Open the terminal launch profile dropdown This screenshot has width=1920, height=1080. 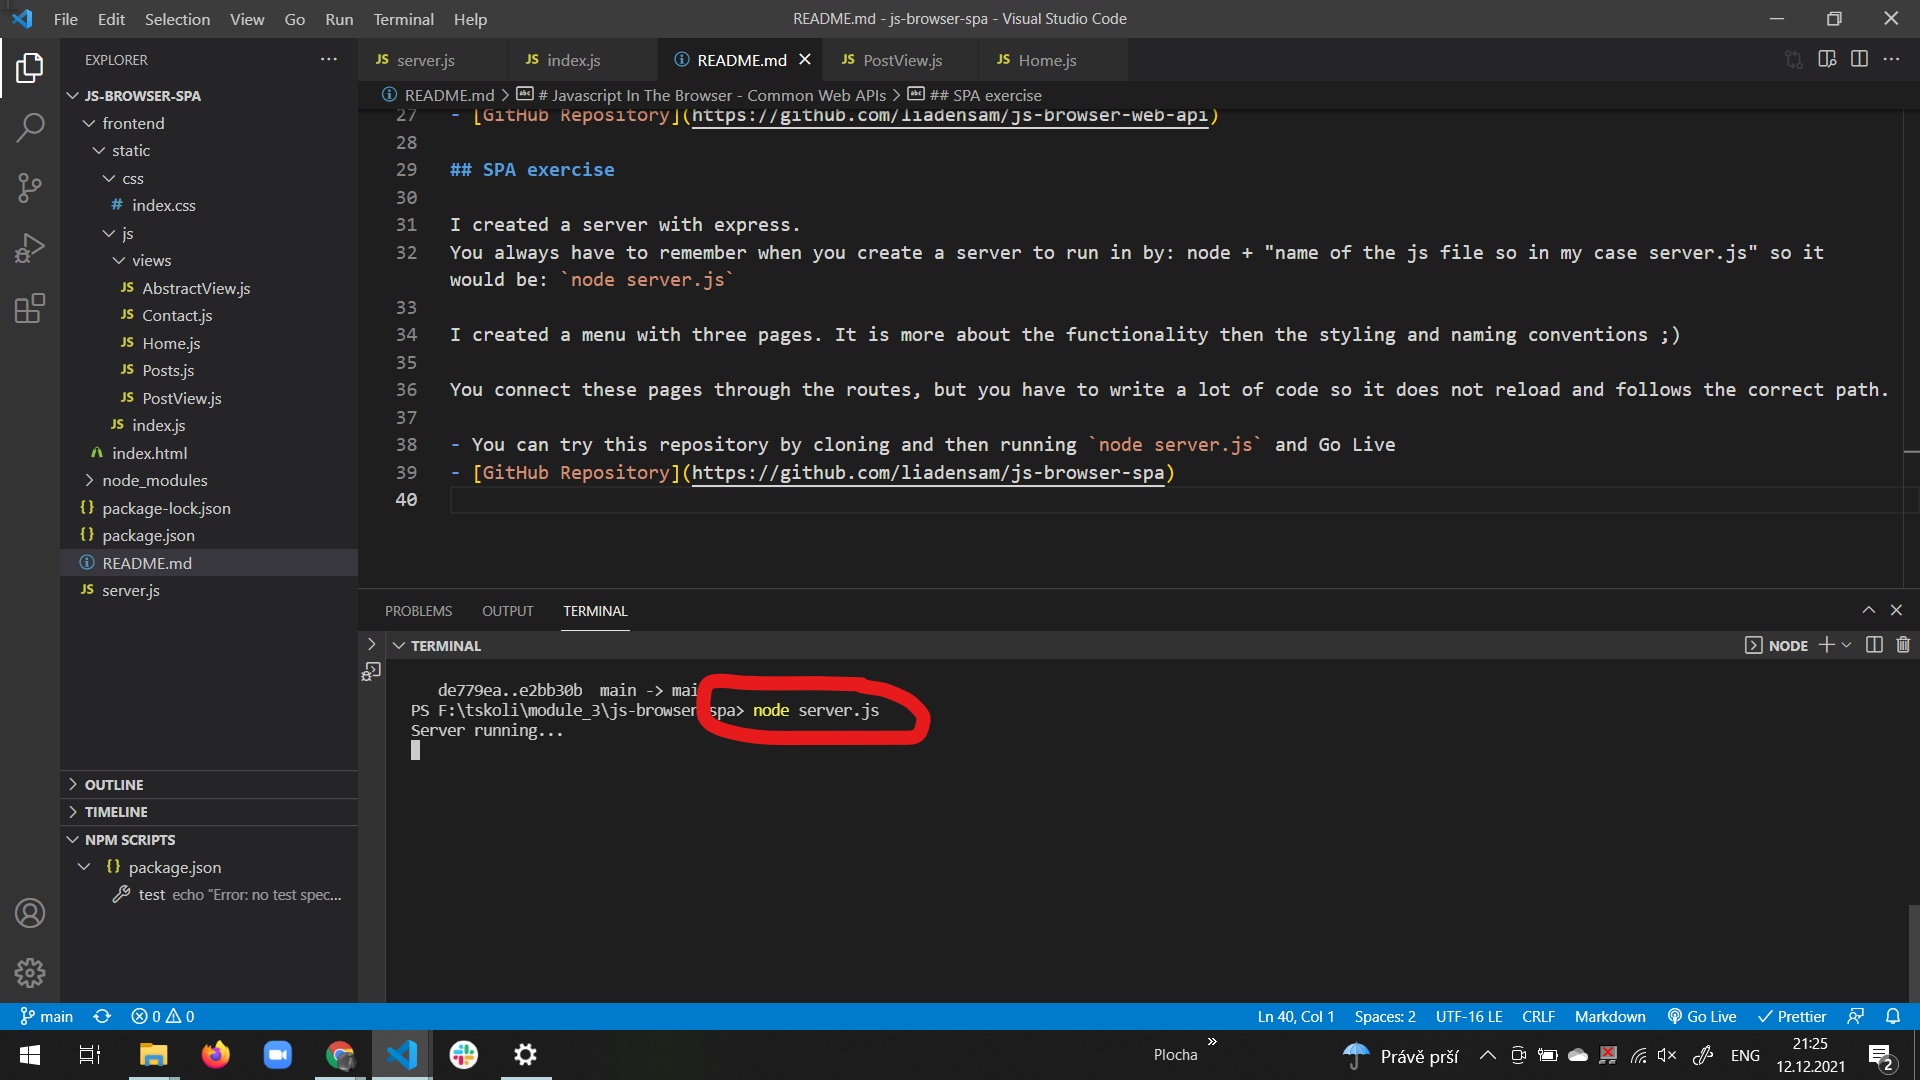tap(1846, 645)
